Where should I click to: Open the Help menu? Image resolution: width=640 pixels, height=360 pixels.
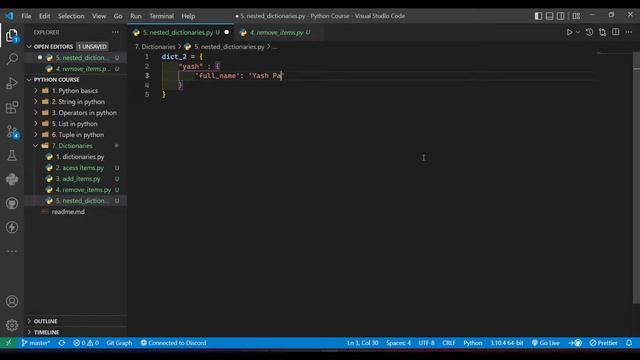(188, 16)
